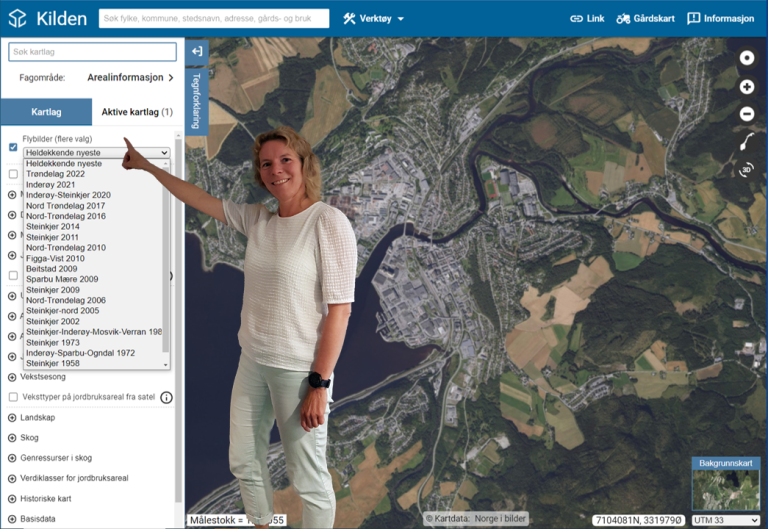Click the dropdown list scroll-down arrow

click(166, 364)
